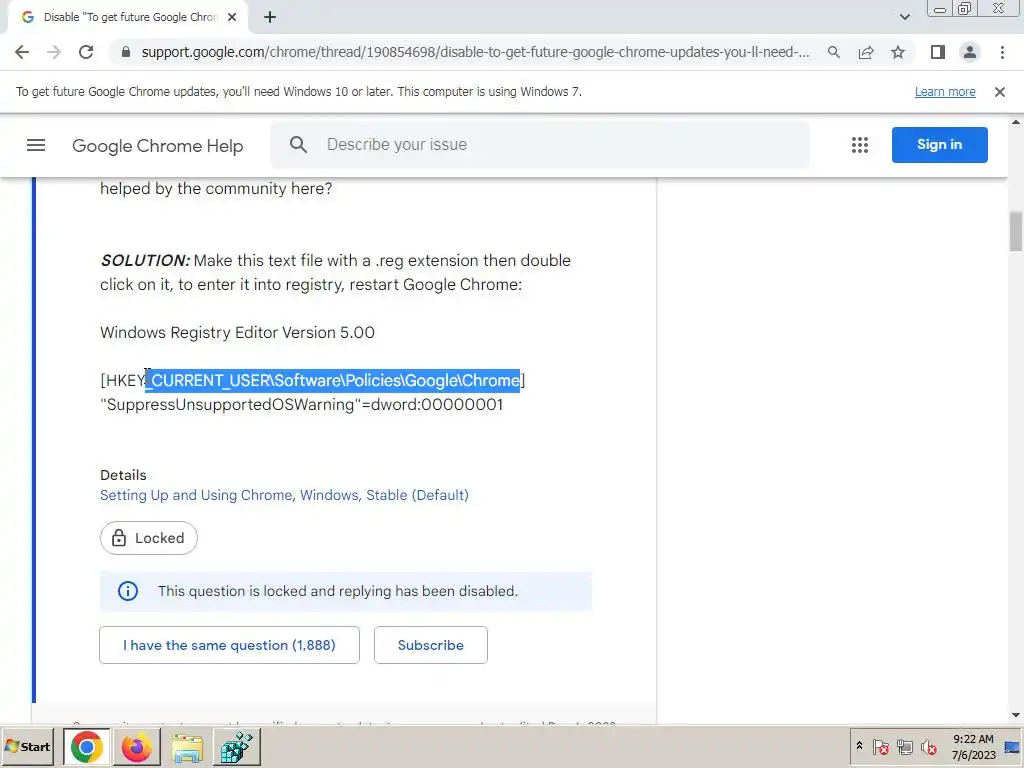Open the Google apps grid
Screen dimensions: 1024x768
coord(859,145)
